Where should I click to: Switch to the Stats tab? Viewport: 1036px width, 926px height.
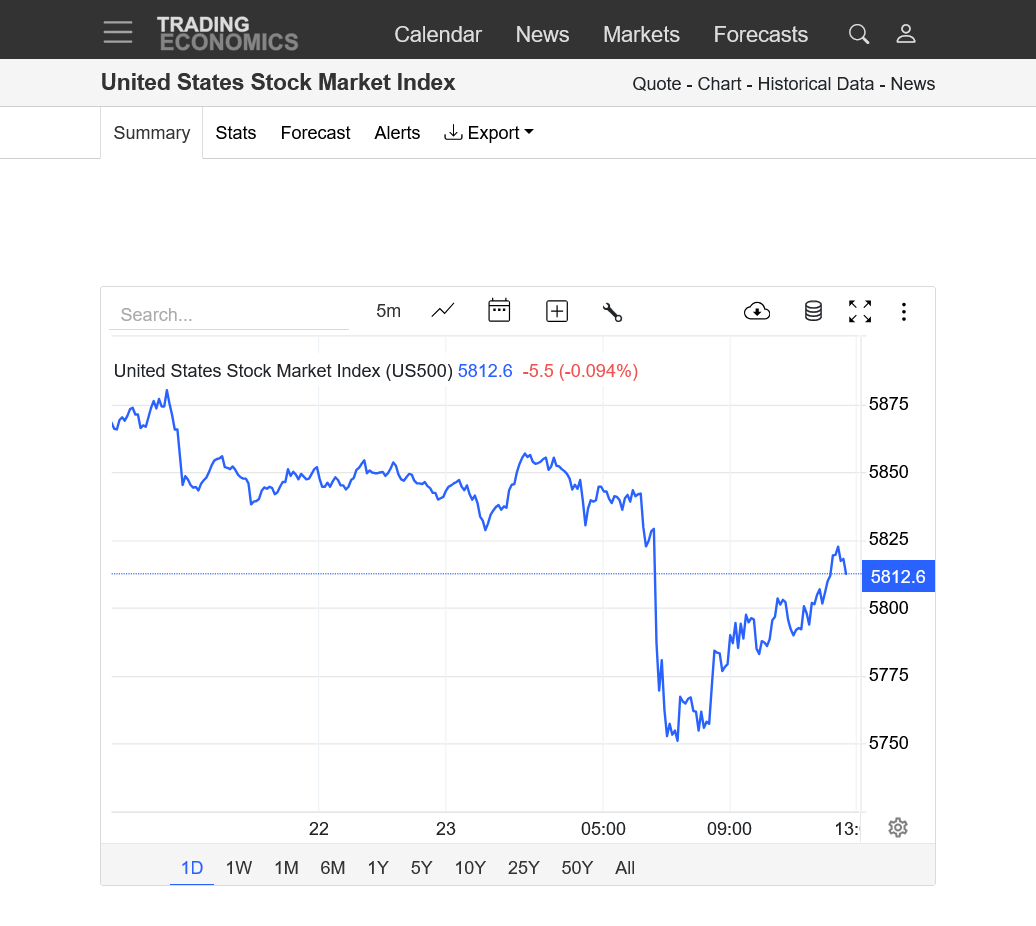pos(235,133)
